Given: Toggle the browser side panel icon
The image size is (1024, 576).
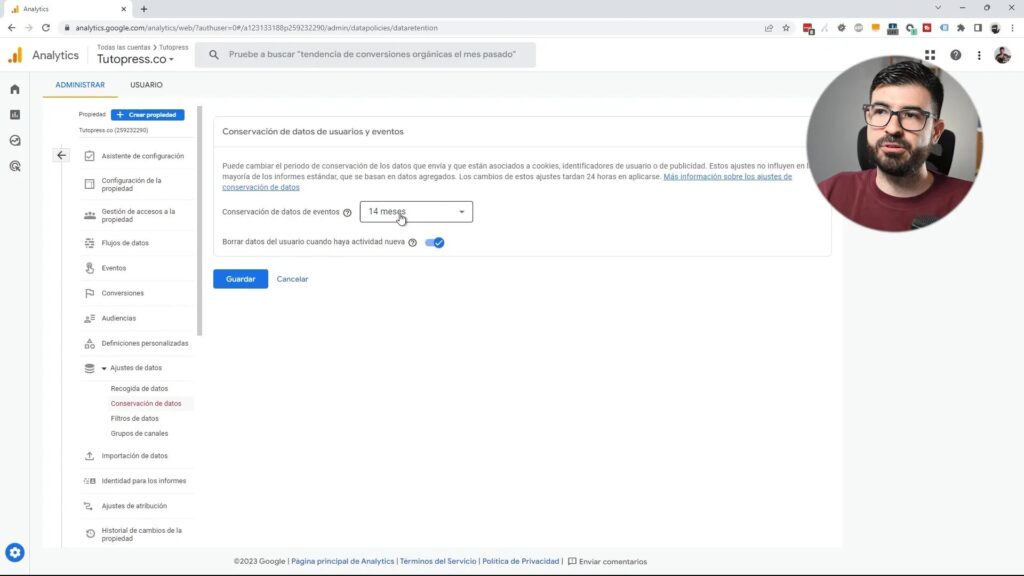Looking at the screenshot, I should tap(978, 28).
